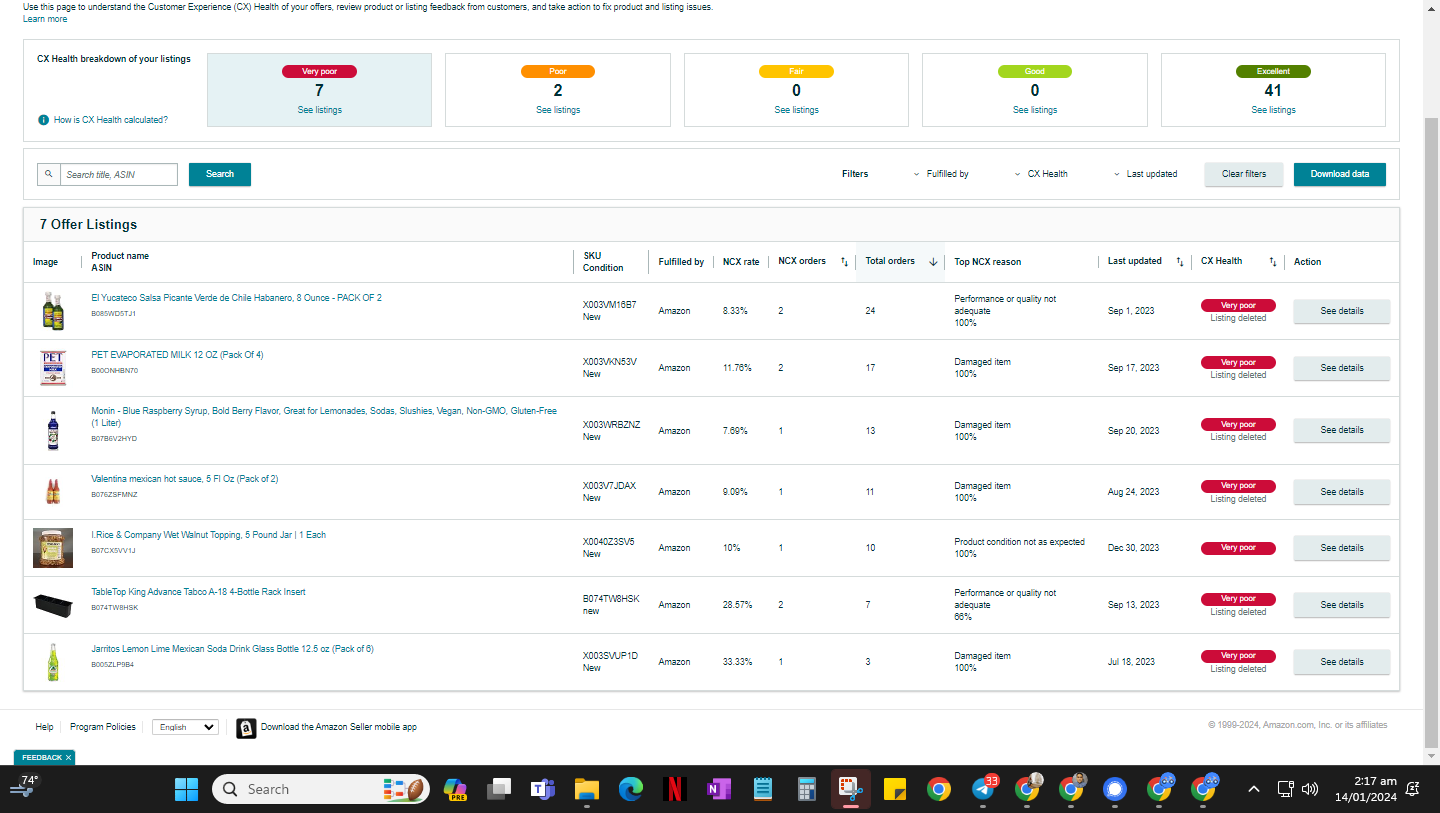Open Calculator from the taskbar

[807, 789]
